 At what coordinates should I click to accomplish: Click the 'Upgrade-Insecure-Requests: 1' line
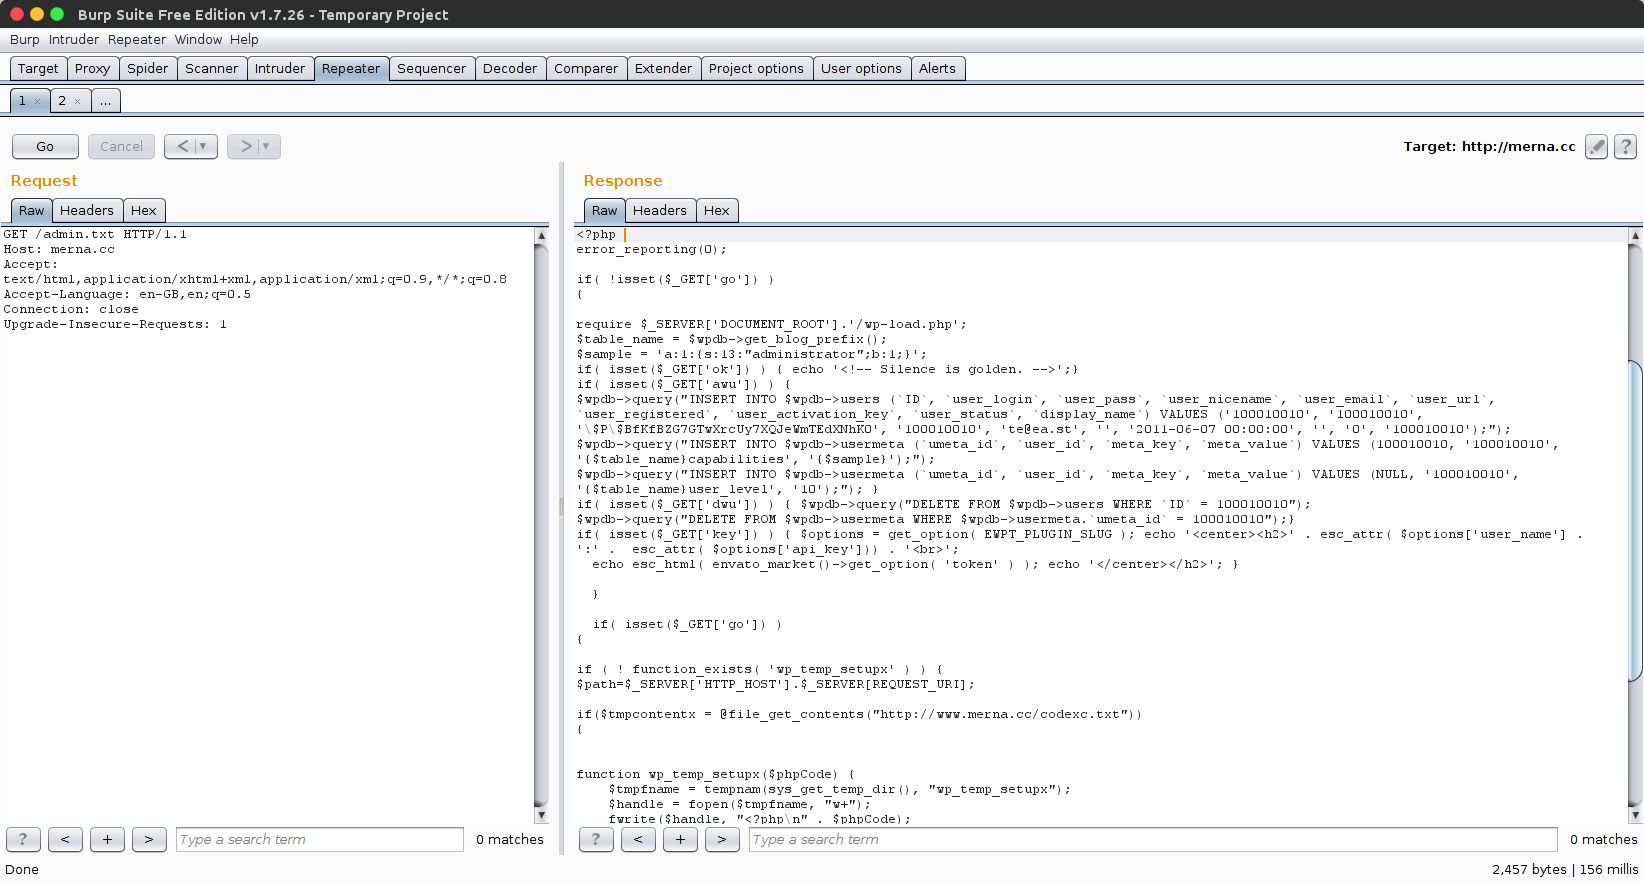click(x=115, y=325)
